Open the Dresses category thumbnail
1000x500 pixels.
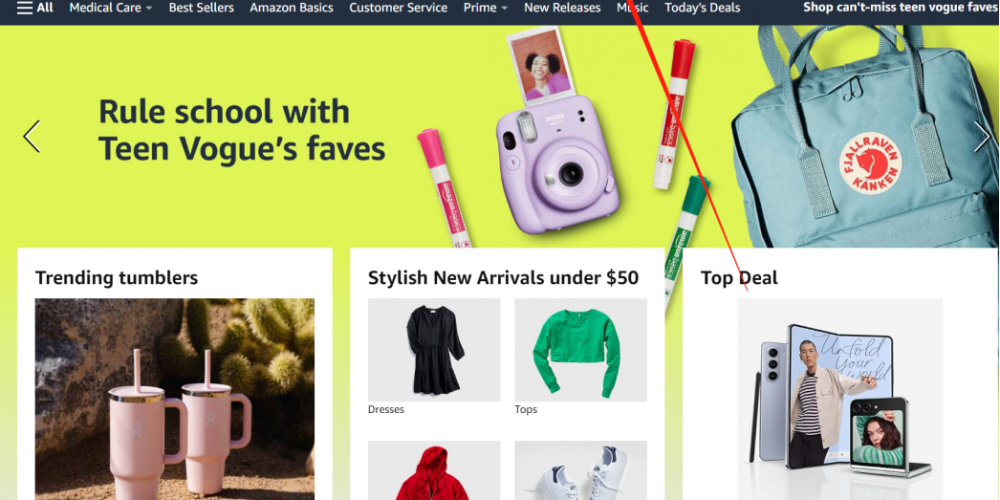(434, 350)
